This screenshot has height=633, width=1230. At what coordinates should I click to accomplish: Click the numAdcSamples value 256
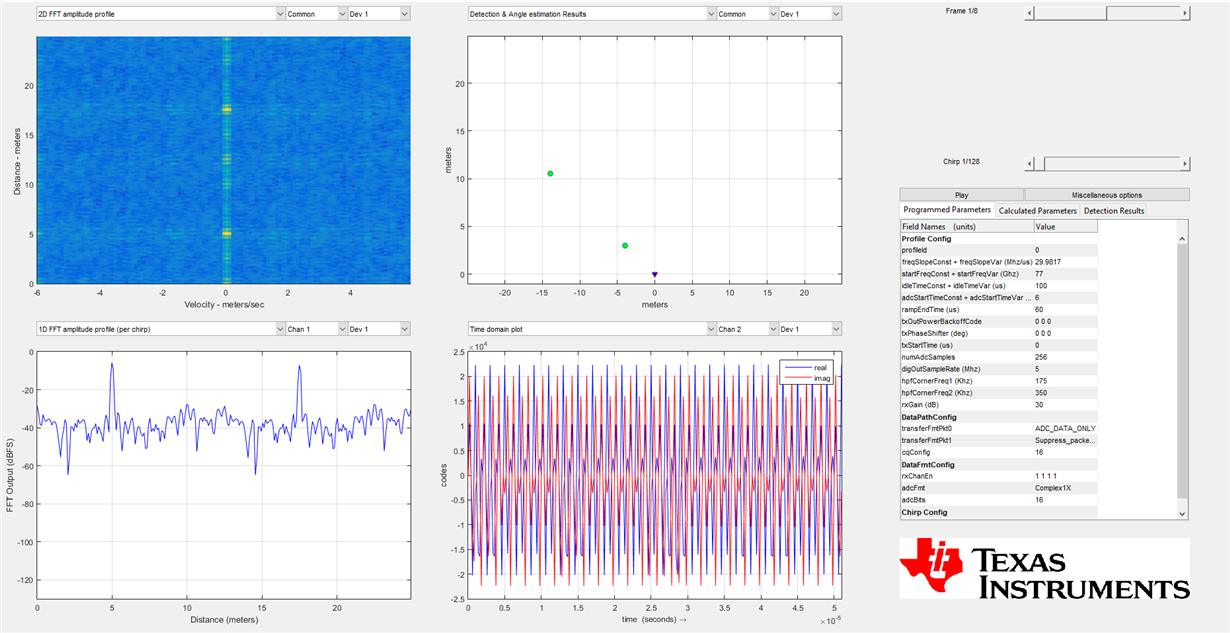[x=1065, y=357]
